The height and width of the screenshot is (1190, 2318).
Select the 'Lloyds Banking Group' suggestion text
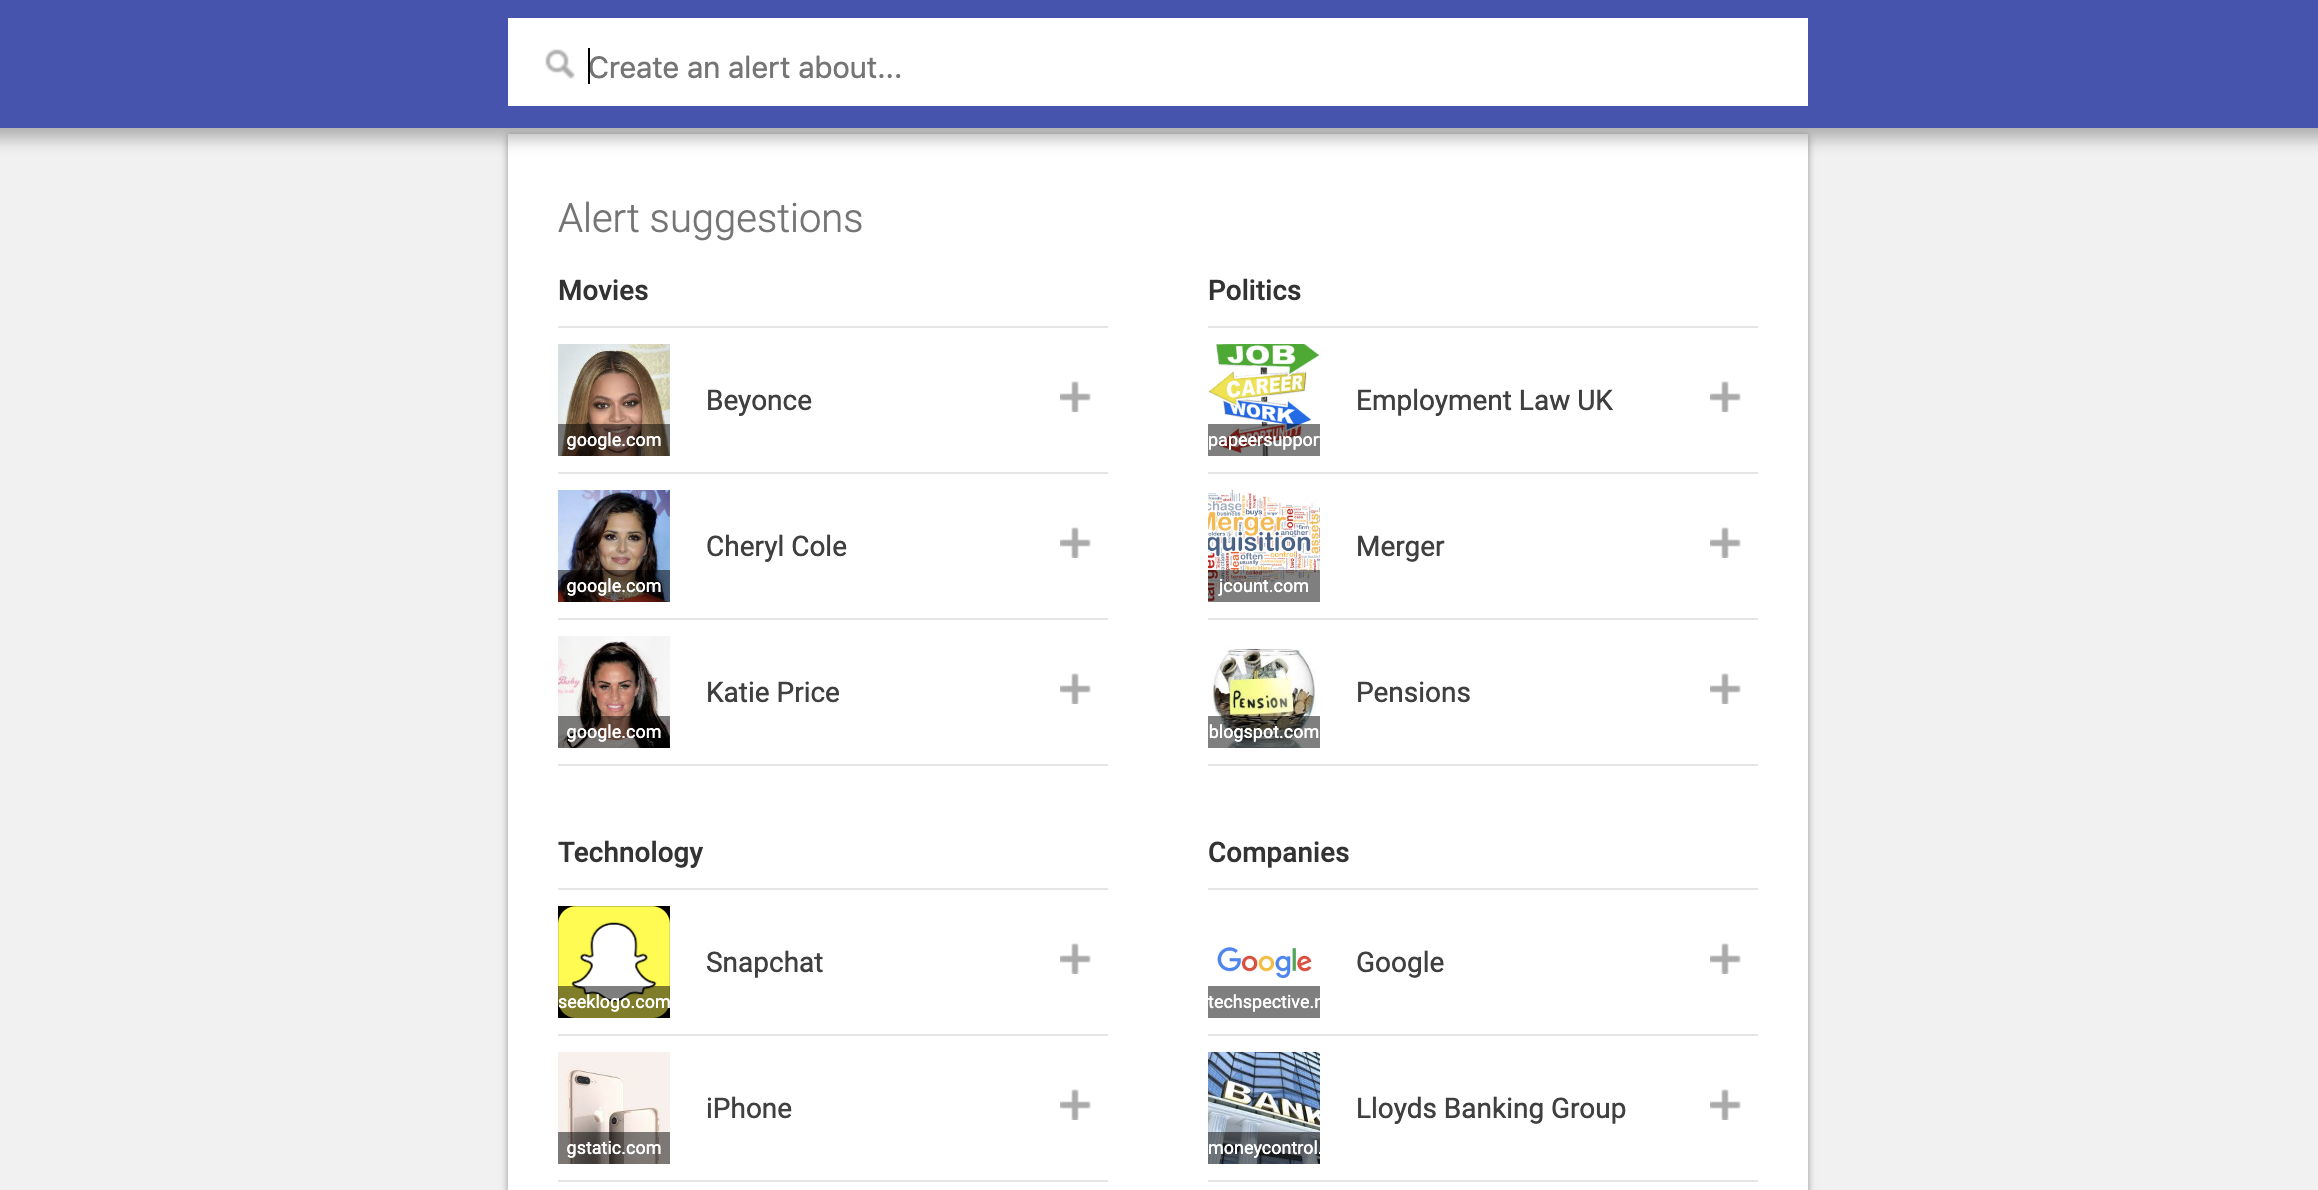click(x=1491, y=1109)
